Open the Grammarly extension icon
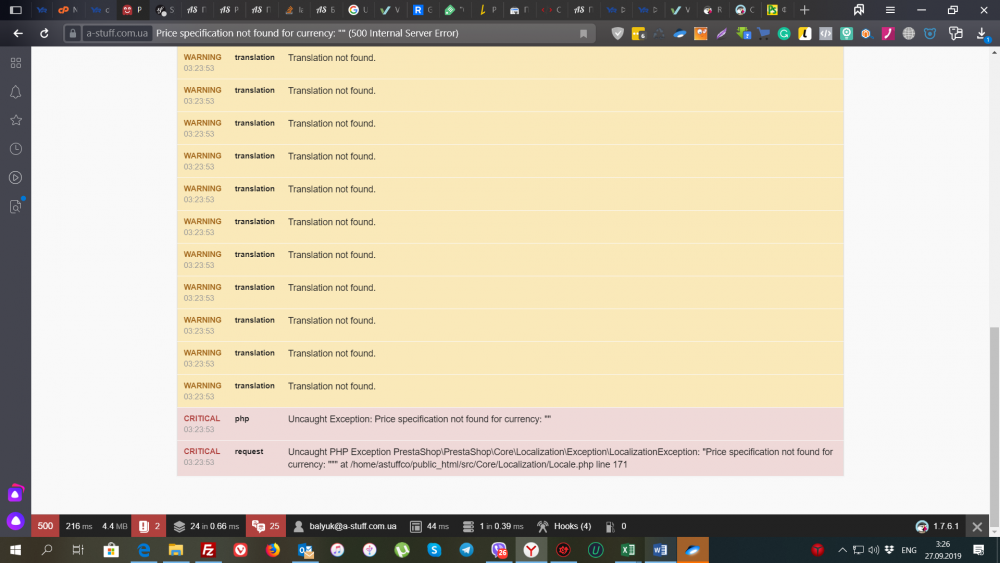 point(784,34)
